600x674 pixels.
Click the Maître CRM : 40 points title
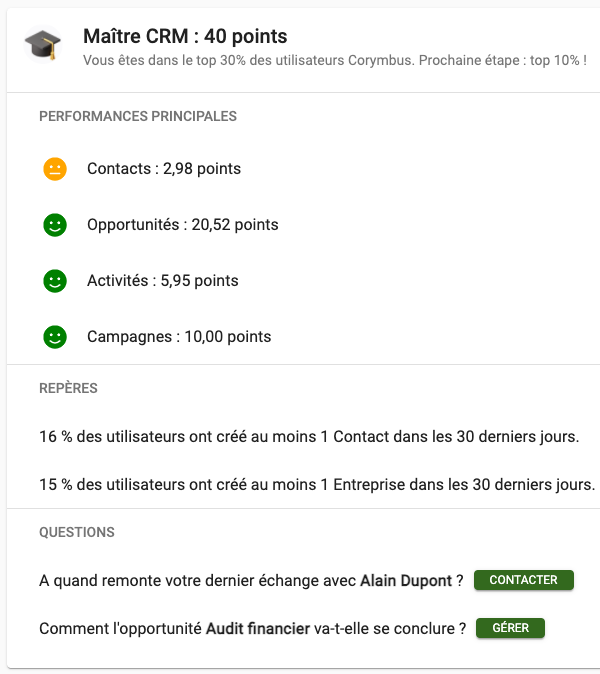(185, 37)
